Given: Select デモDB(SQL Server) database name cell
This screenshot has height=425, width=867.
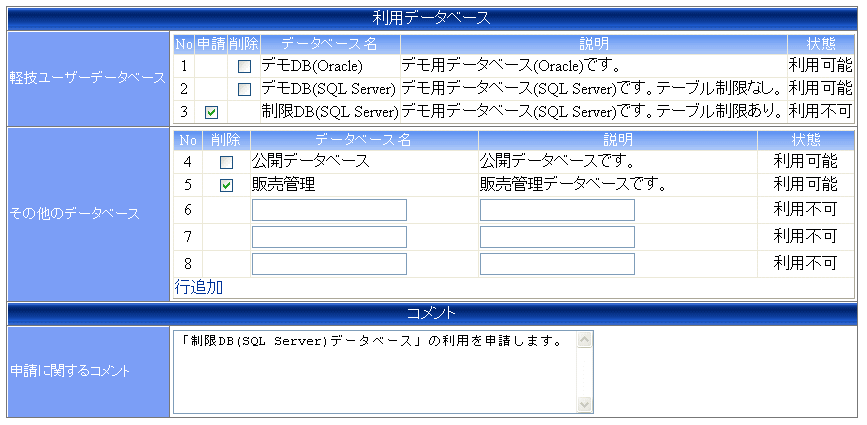Looking at the screenshot, I should tap(330, 88).
